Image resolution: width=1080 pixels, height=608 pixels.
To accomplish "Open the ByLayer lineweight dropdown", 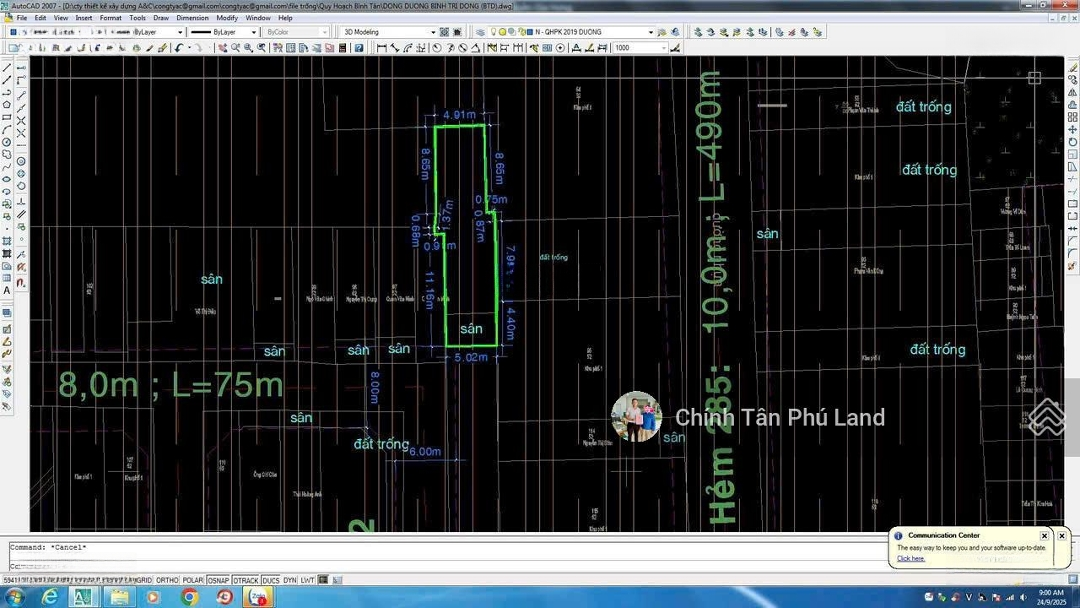I will click(x=253, y=32).
